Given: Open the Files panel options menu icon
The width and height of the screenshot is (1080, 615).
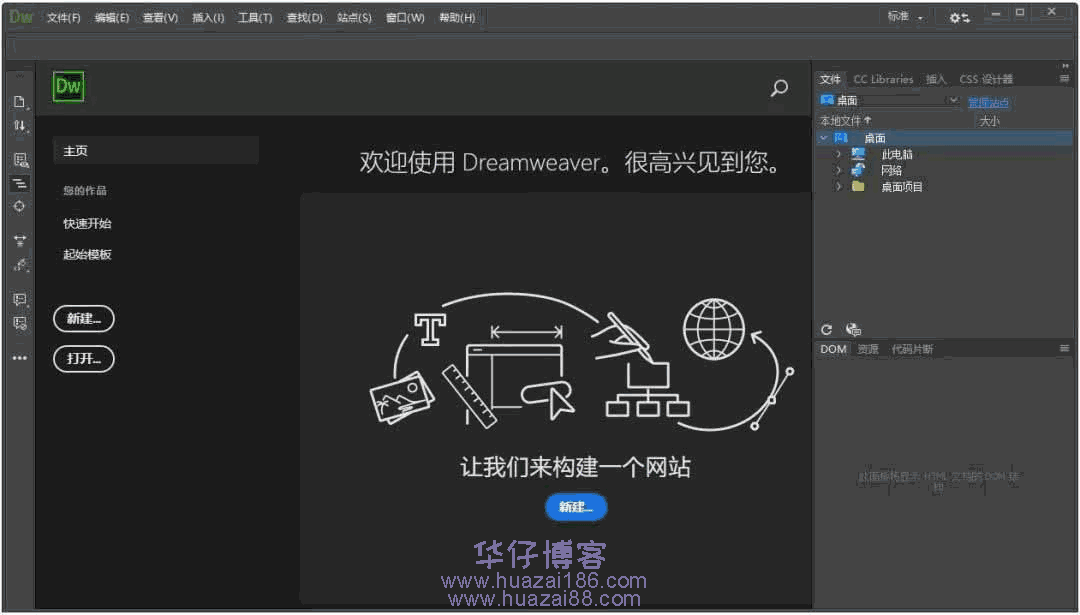Looking at the screenshot, I should point(1064,79).
